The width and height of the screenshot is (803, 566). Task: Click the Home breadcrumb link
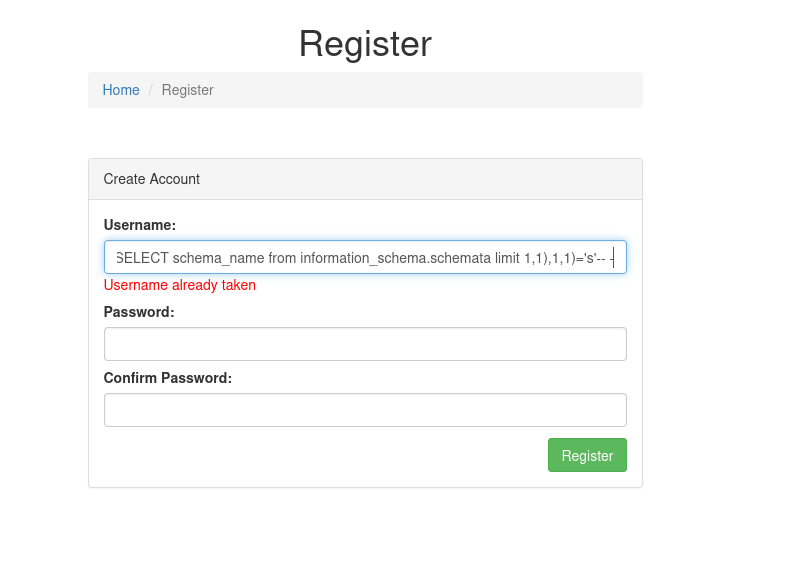click(121, 90)
